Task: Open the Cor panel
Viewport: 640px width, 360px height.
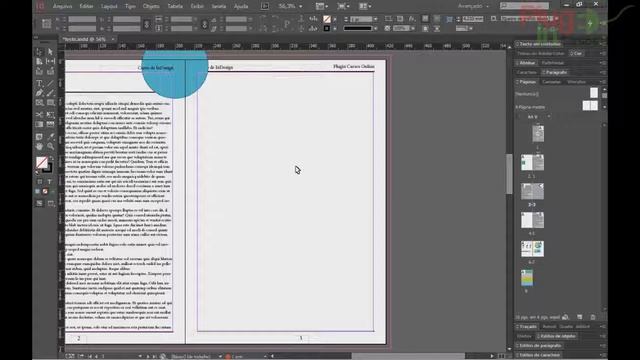Action: pyautogui.click(x=577, y=53)
